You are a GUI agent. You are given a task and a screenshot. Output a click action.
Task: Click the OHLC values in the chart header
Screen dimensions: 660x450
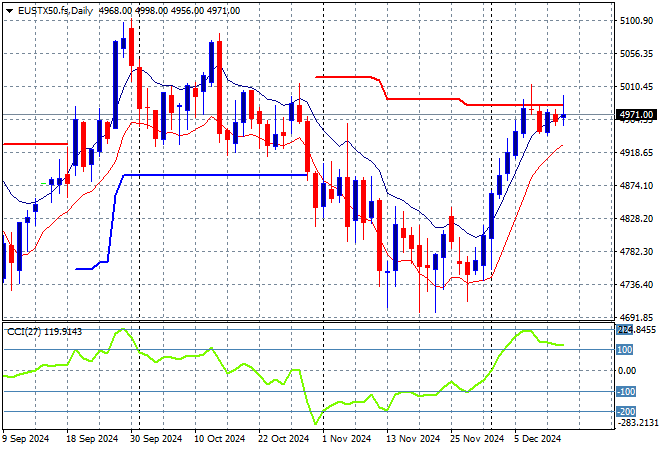[x=158, y=10]
